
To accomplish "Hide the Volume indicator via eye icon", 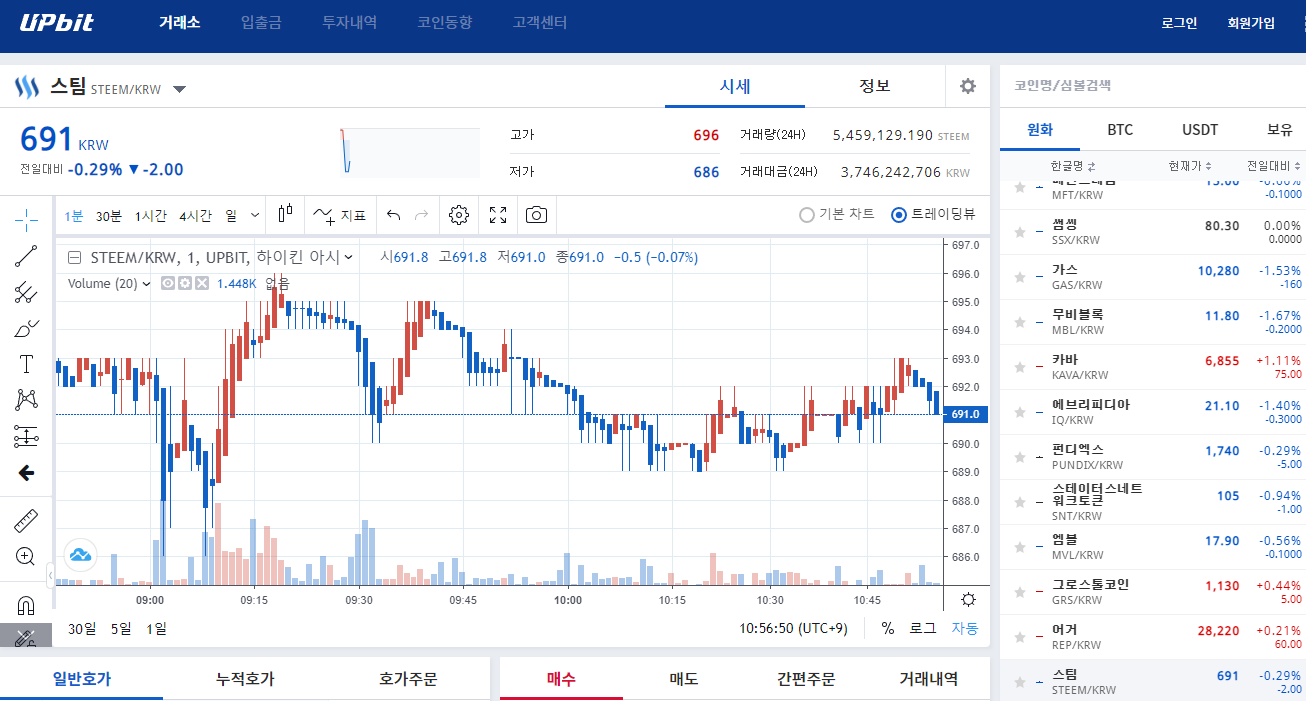I will (x=168, y=283).
